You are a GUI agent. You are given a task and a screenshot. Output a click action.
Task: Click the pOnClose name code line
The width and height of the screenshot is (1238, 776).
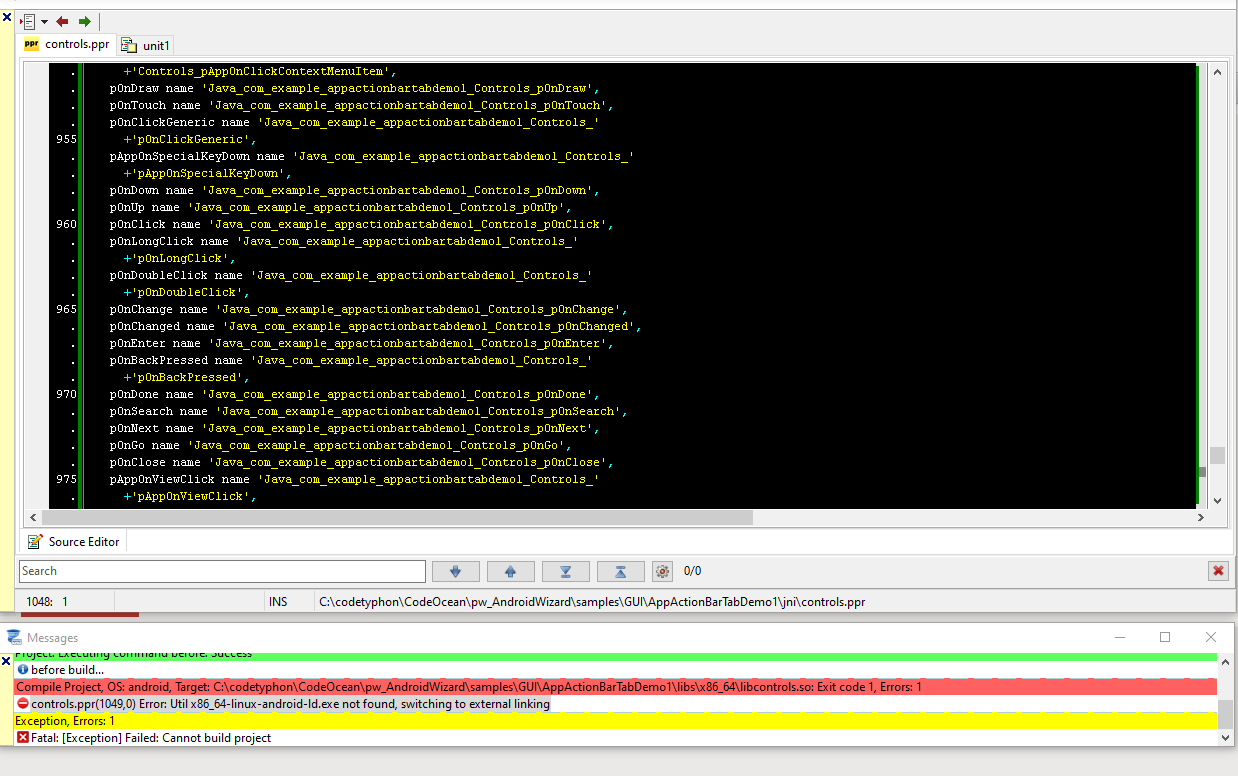[361, 462]
